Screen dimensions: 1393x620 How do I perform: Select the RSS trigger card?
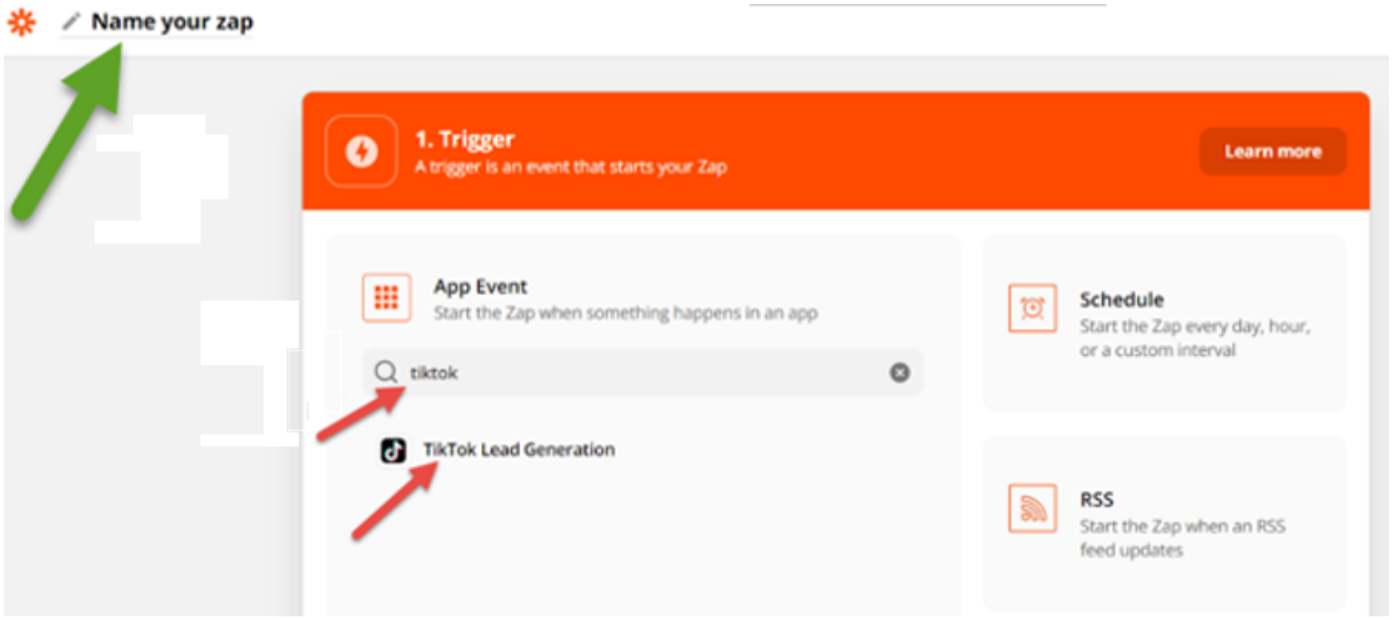tap(1165, 524)
